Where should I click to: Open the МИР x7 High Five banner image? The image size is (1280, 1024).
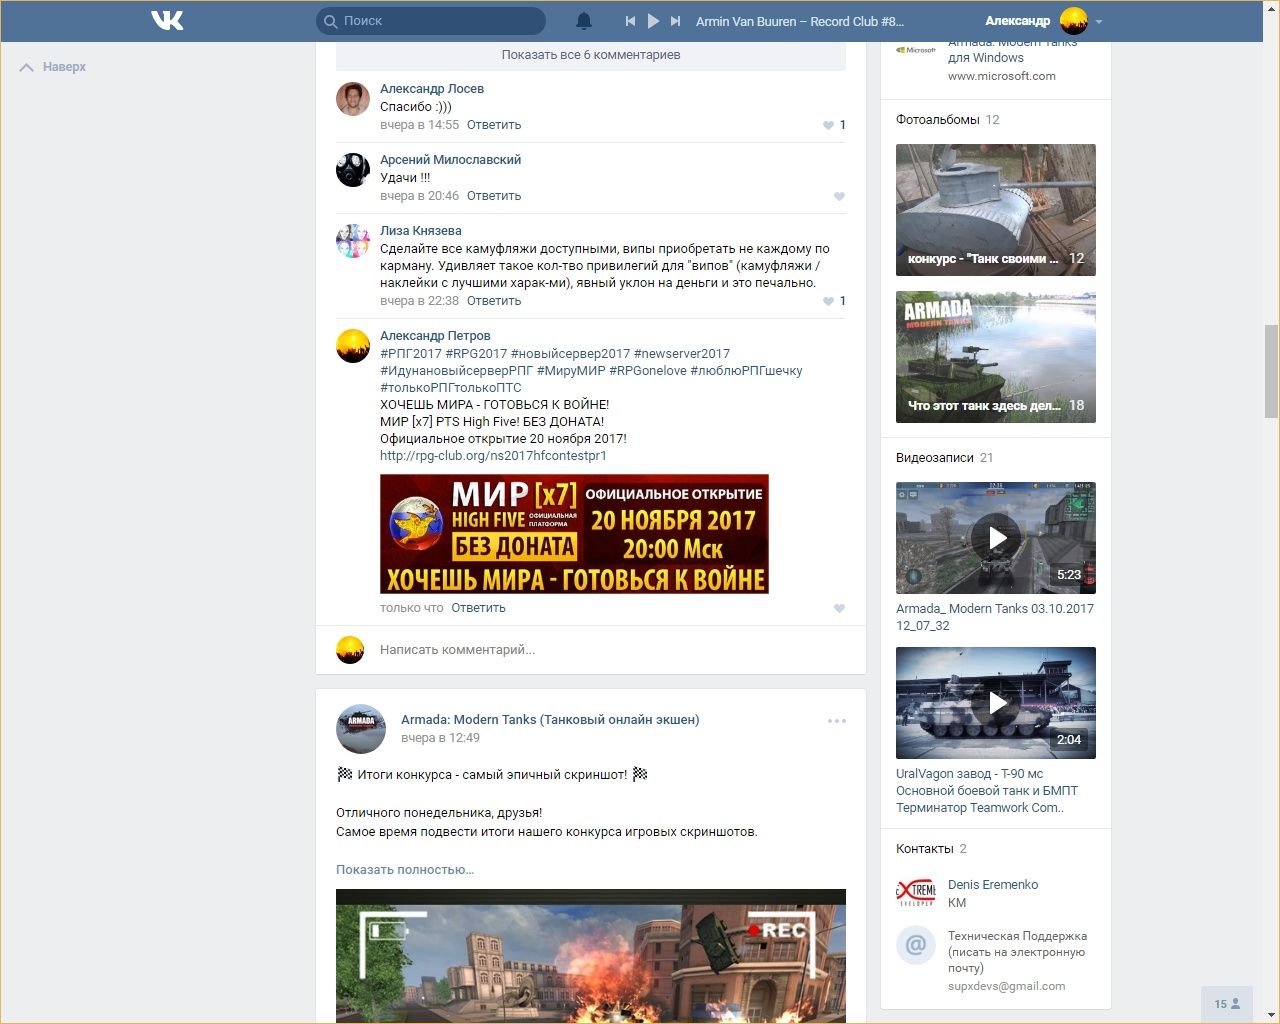574,534
